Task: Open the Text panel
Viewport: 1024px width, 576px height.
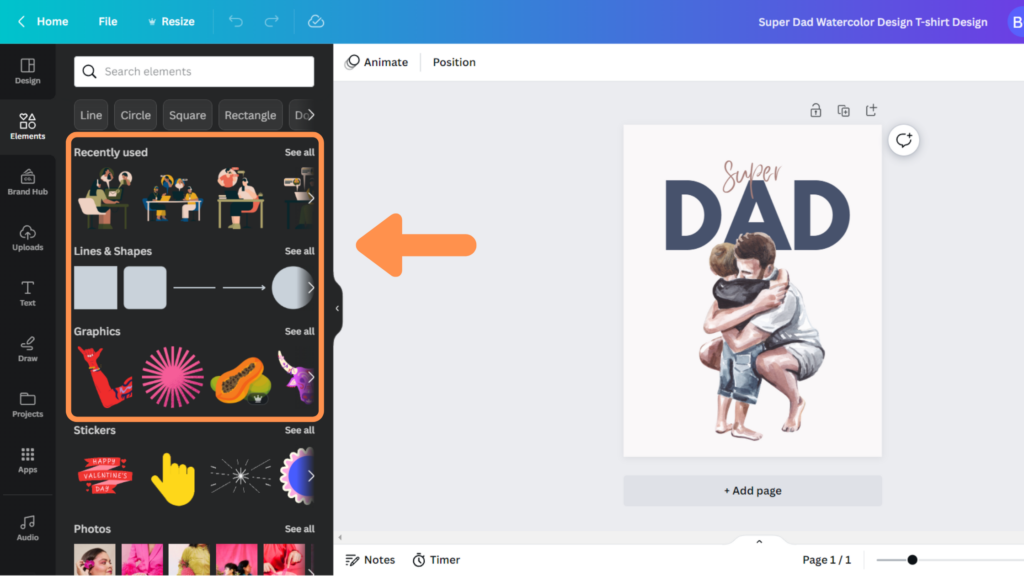Action: (27, 293)
